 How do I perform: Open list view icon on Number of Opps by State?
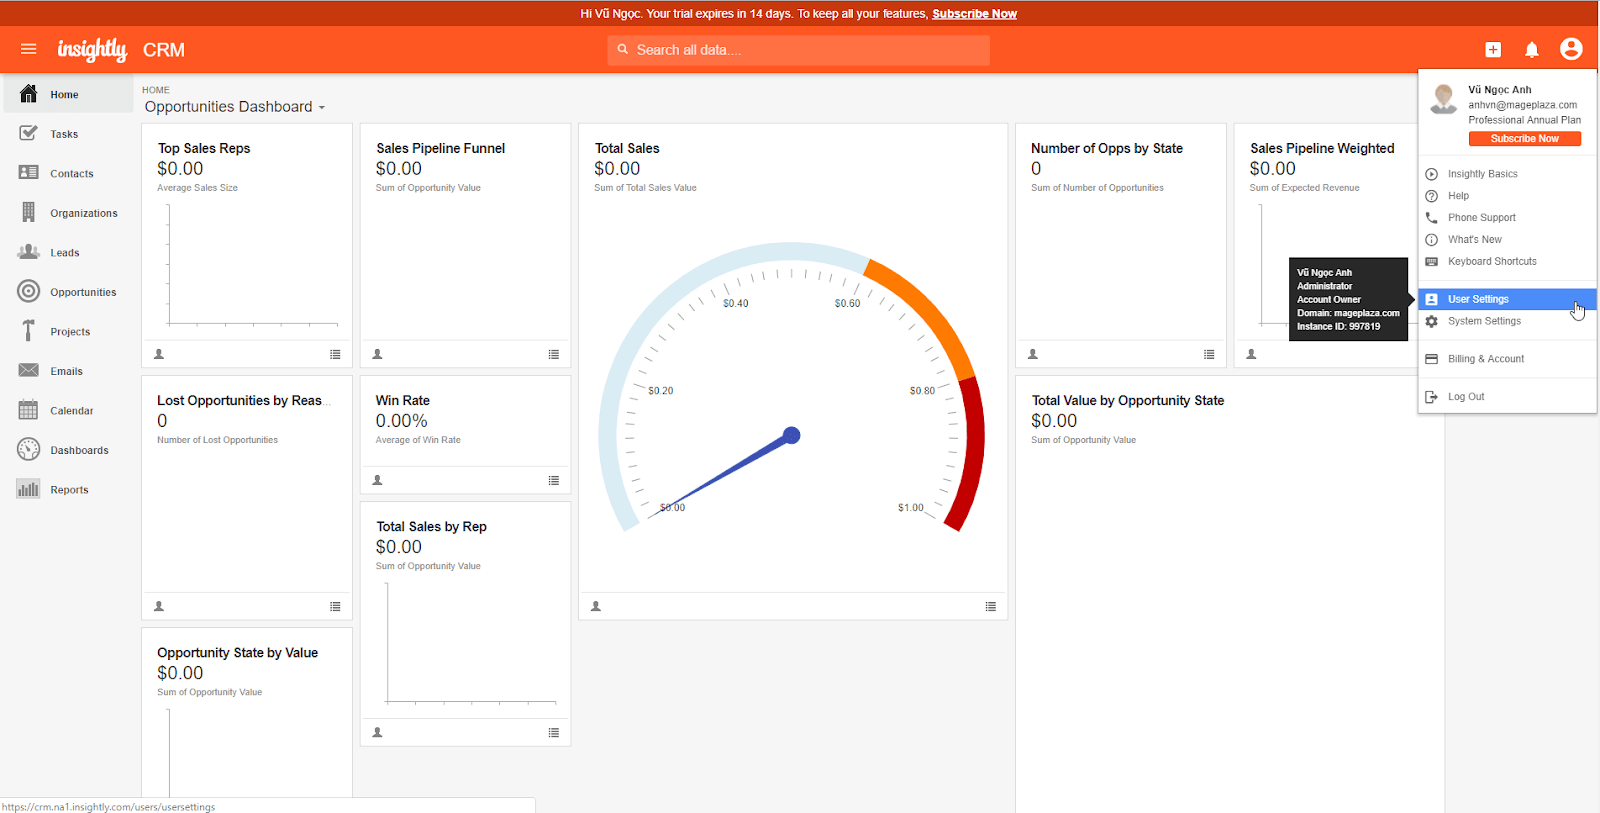(1209, 354)
